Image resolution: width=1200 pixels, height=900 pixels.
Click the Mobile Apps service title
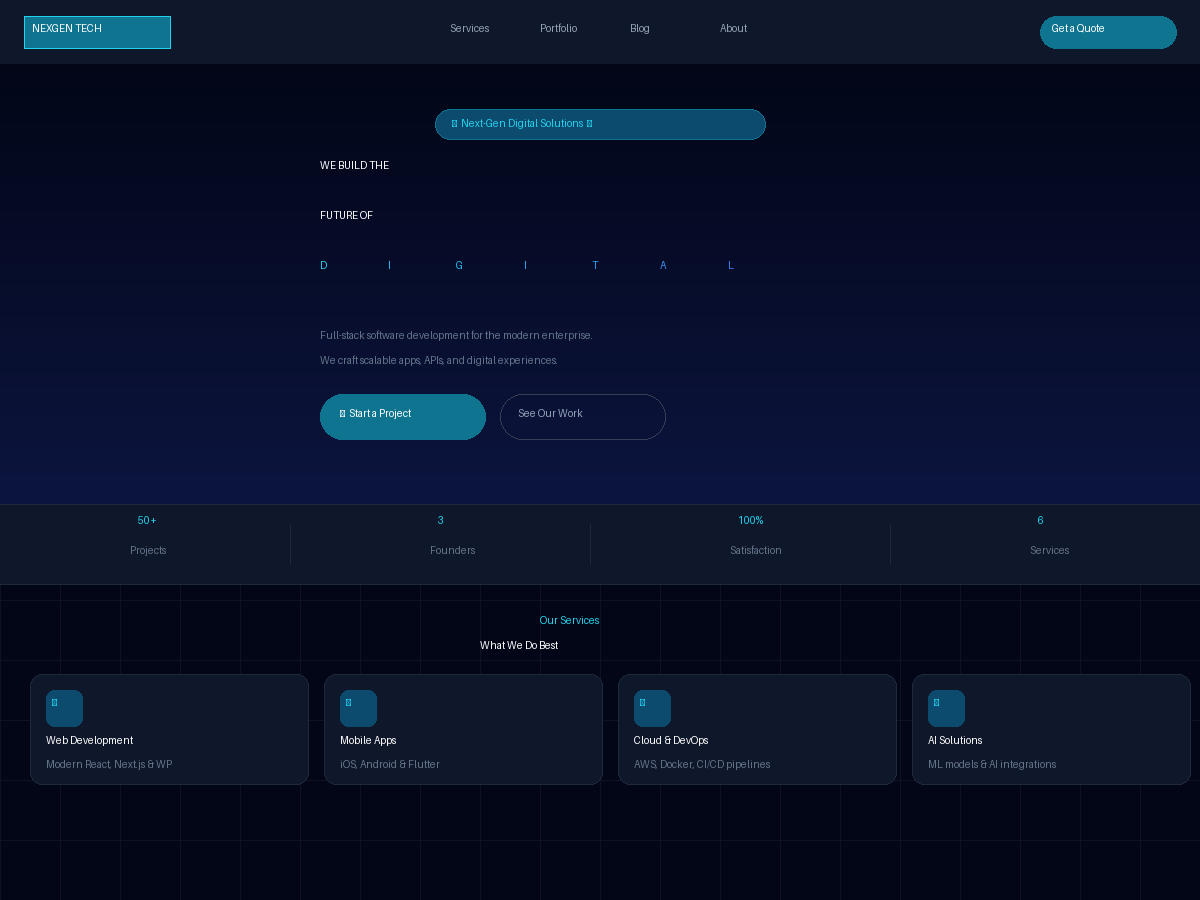coord(368,741)
